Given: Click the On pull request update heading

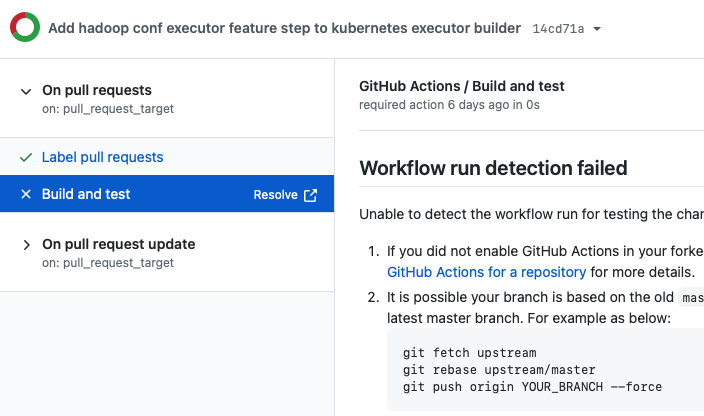Looking at the screenshot, I should (x=119, y=244).
